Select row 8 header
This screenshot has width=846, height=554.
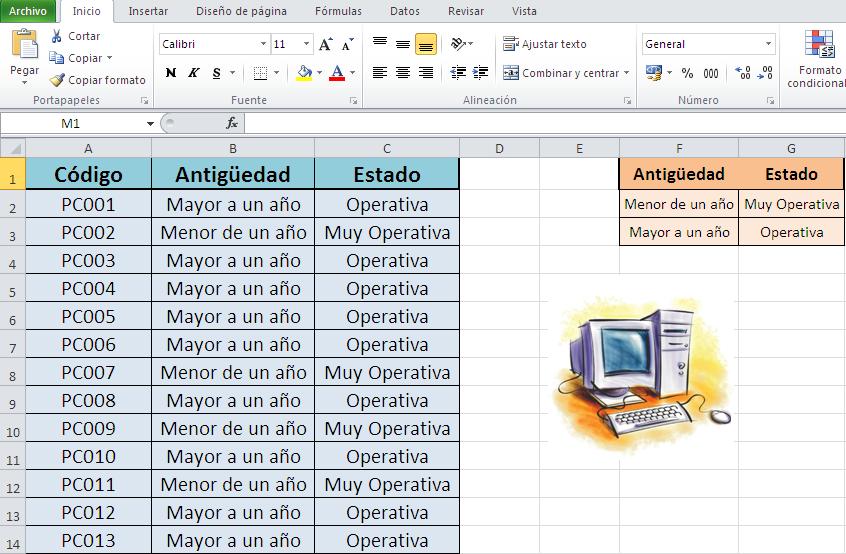click(x=12, y=373)
